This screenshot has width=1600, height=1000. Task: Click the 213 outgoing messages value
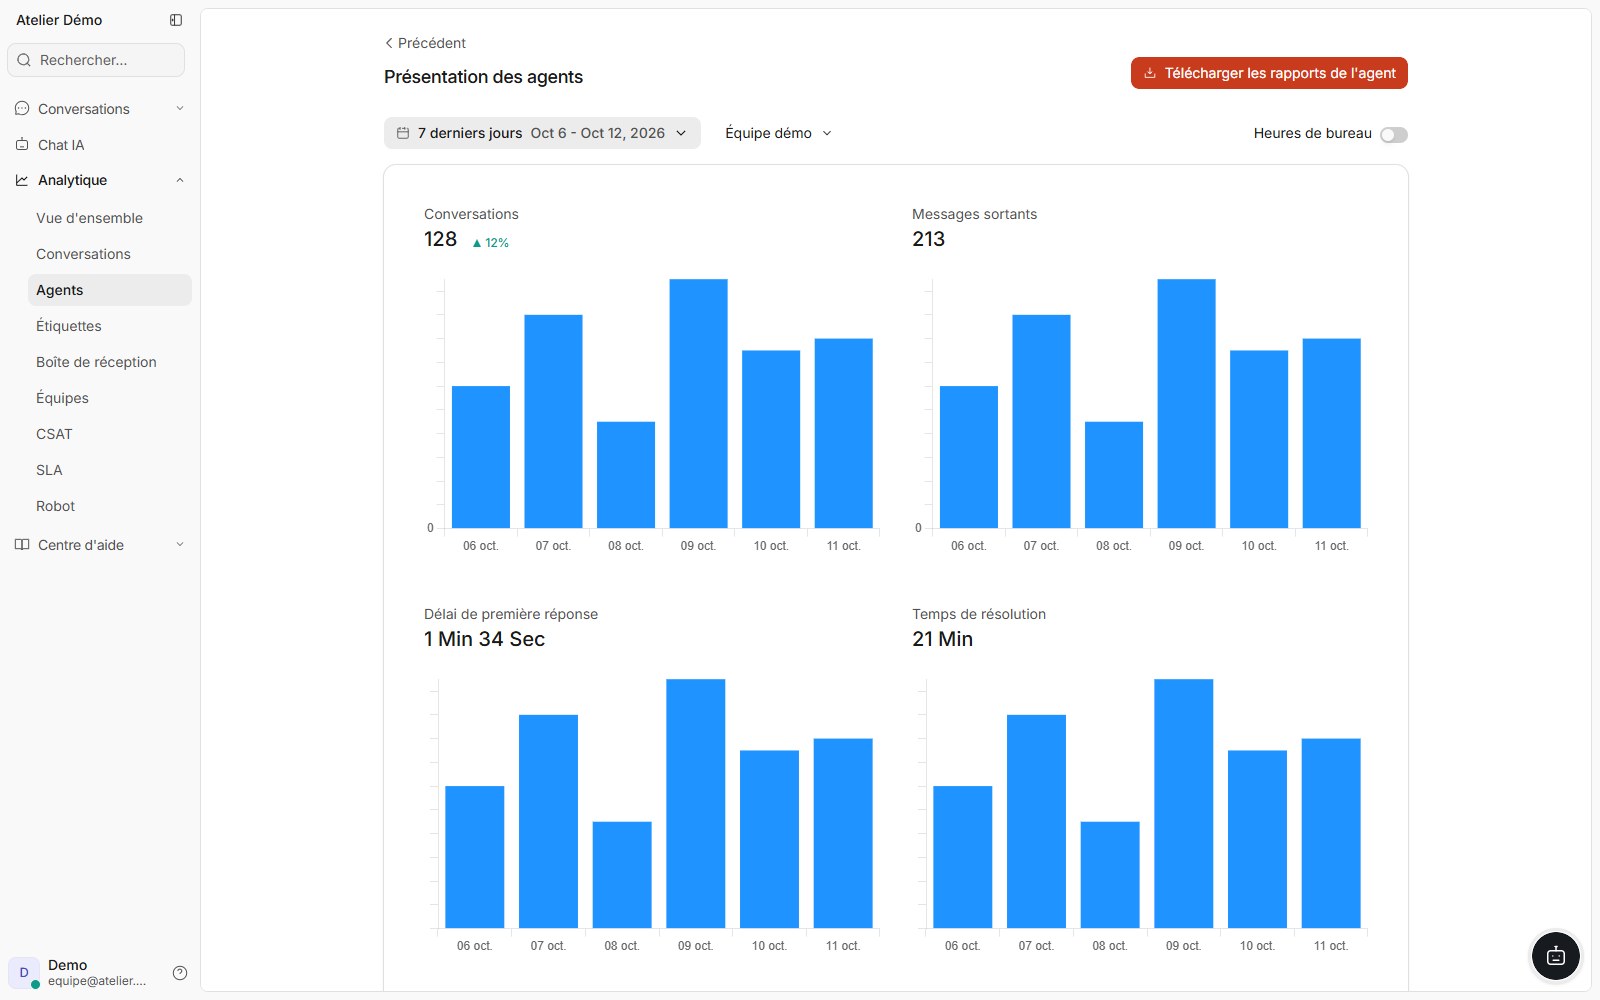(x=928, y=239)
